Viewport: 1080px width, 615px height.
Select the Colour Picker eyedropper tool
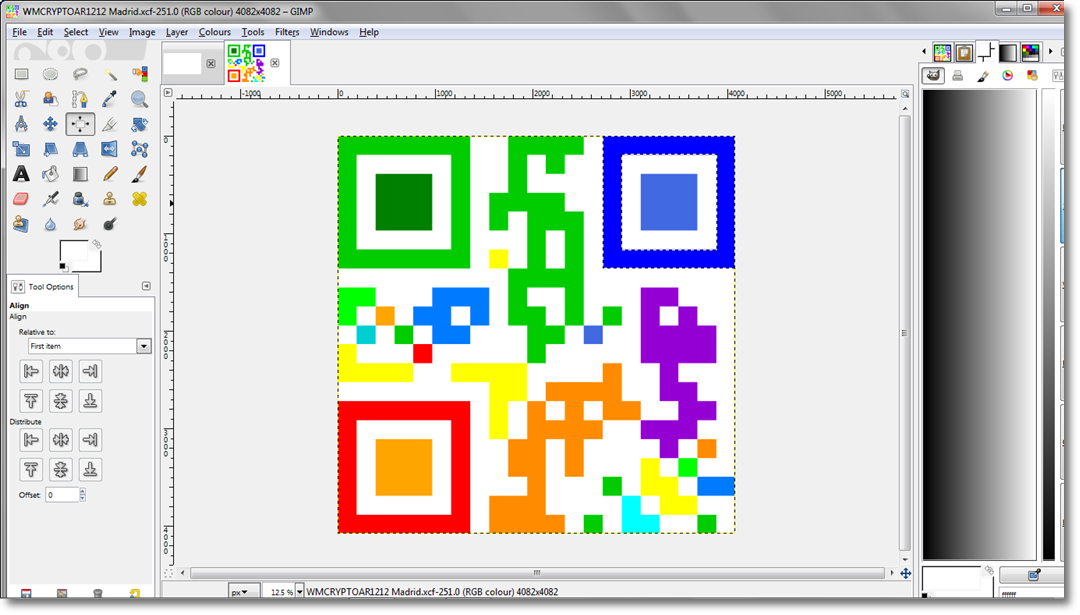[110, 99]
